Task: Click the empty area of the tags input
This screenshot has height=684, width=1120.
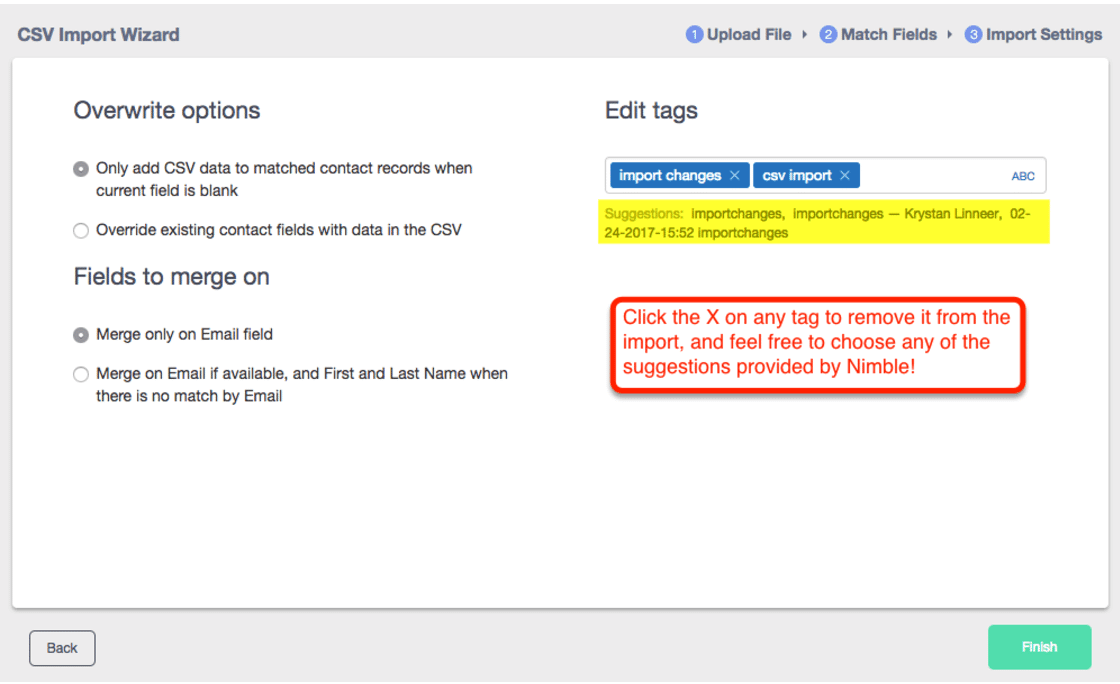Action: pos(930,176)
